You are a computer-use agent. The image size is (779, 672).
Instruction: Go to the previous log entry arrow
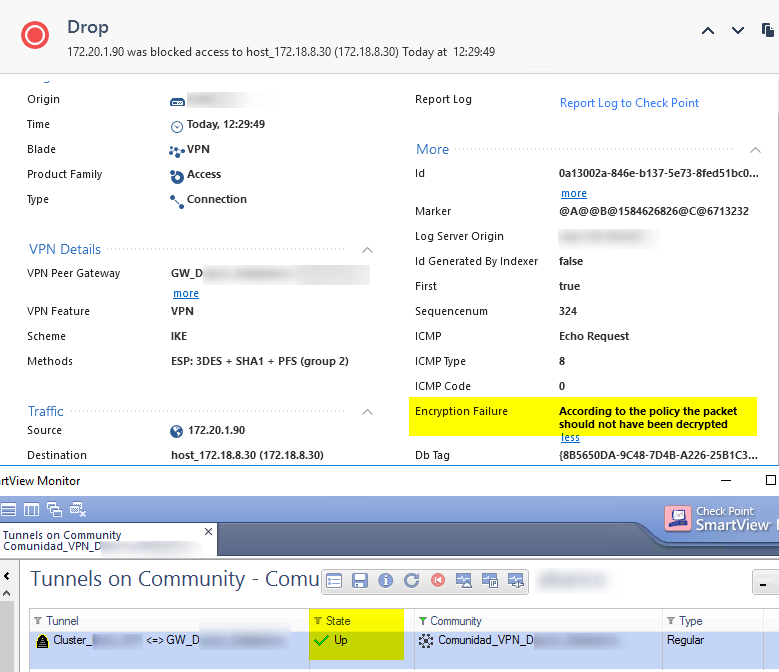tap(708, 31)
